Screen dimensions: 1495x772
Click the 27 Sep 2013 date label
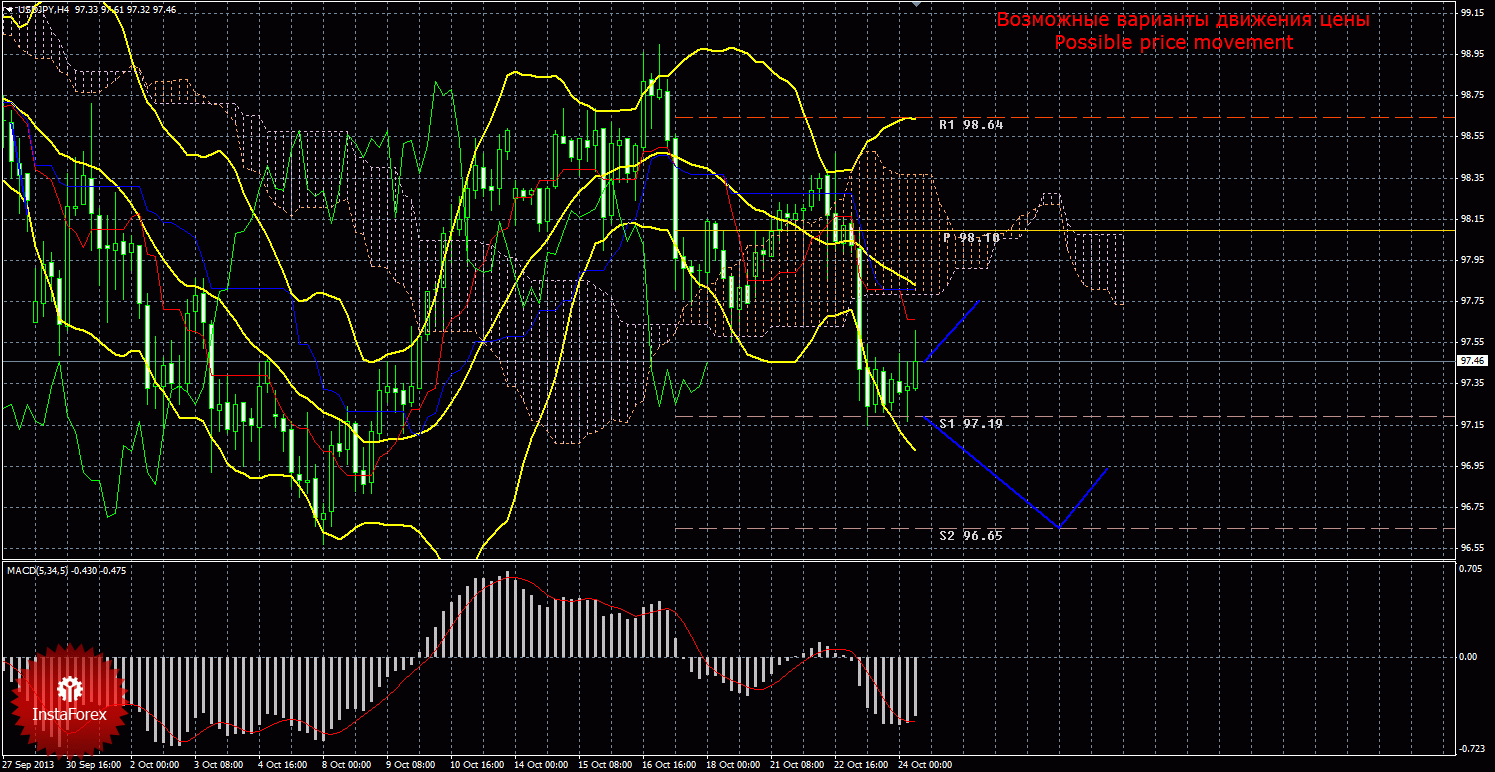point(27,765)
